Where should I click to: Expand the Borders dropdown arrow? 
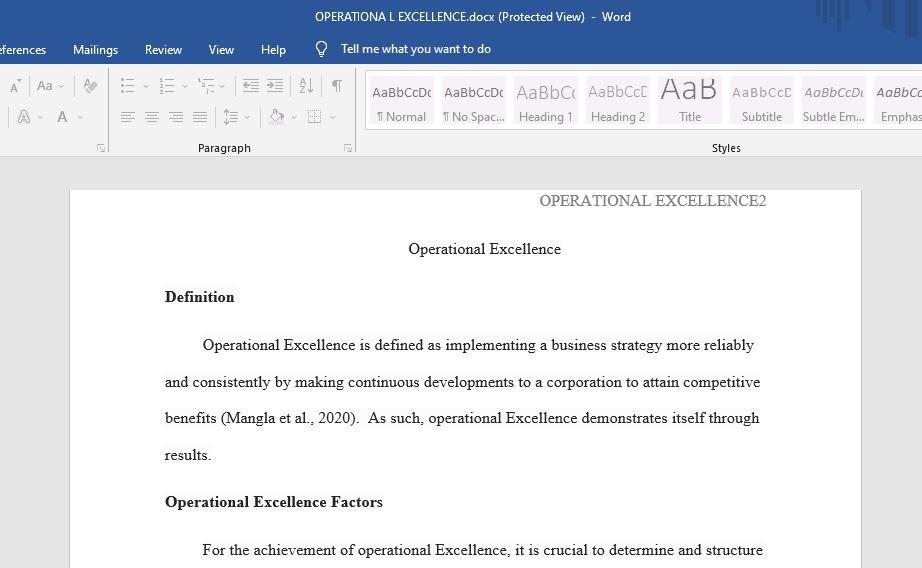[x=333, y=118]
